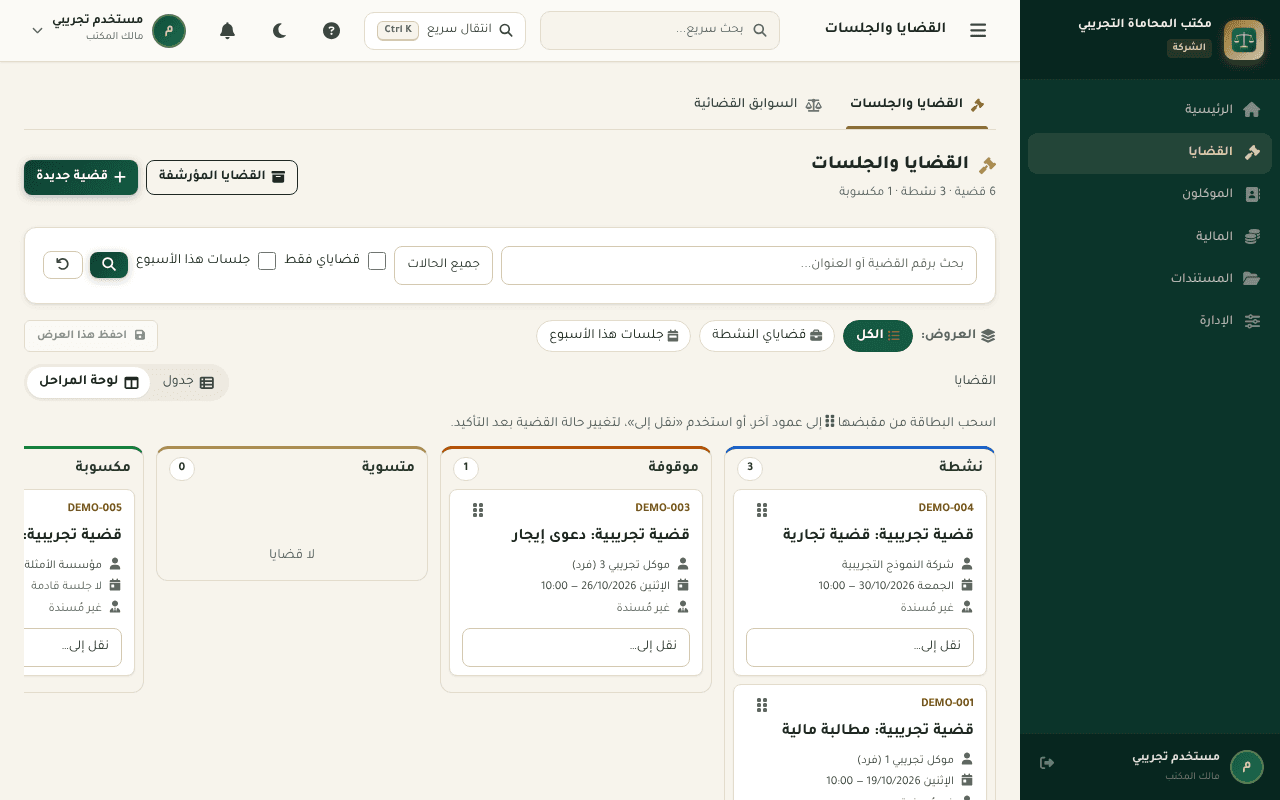Click the logout icon at the sidebar bottom

(1047, 763)
